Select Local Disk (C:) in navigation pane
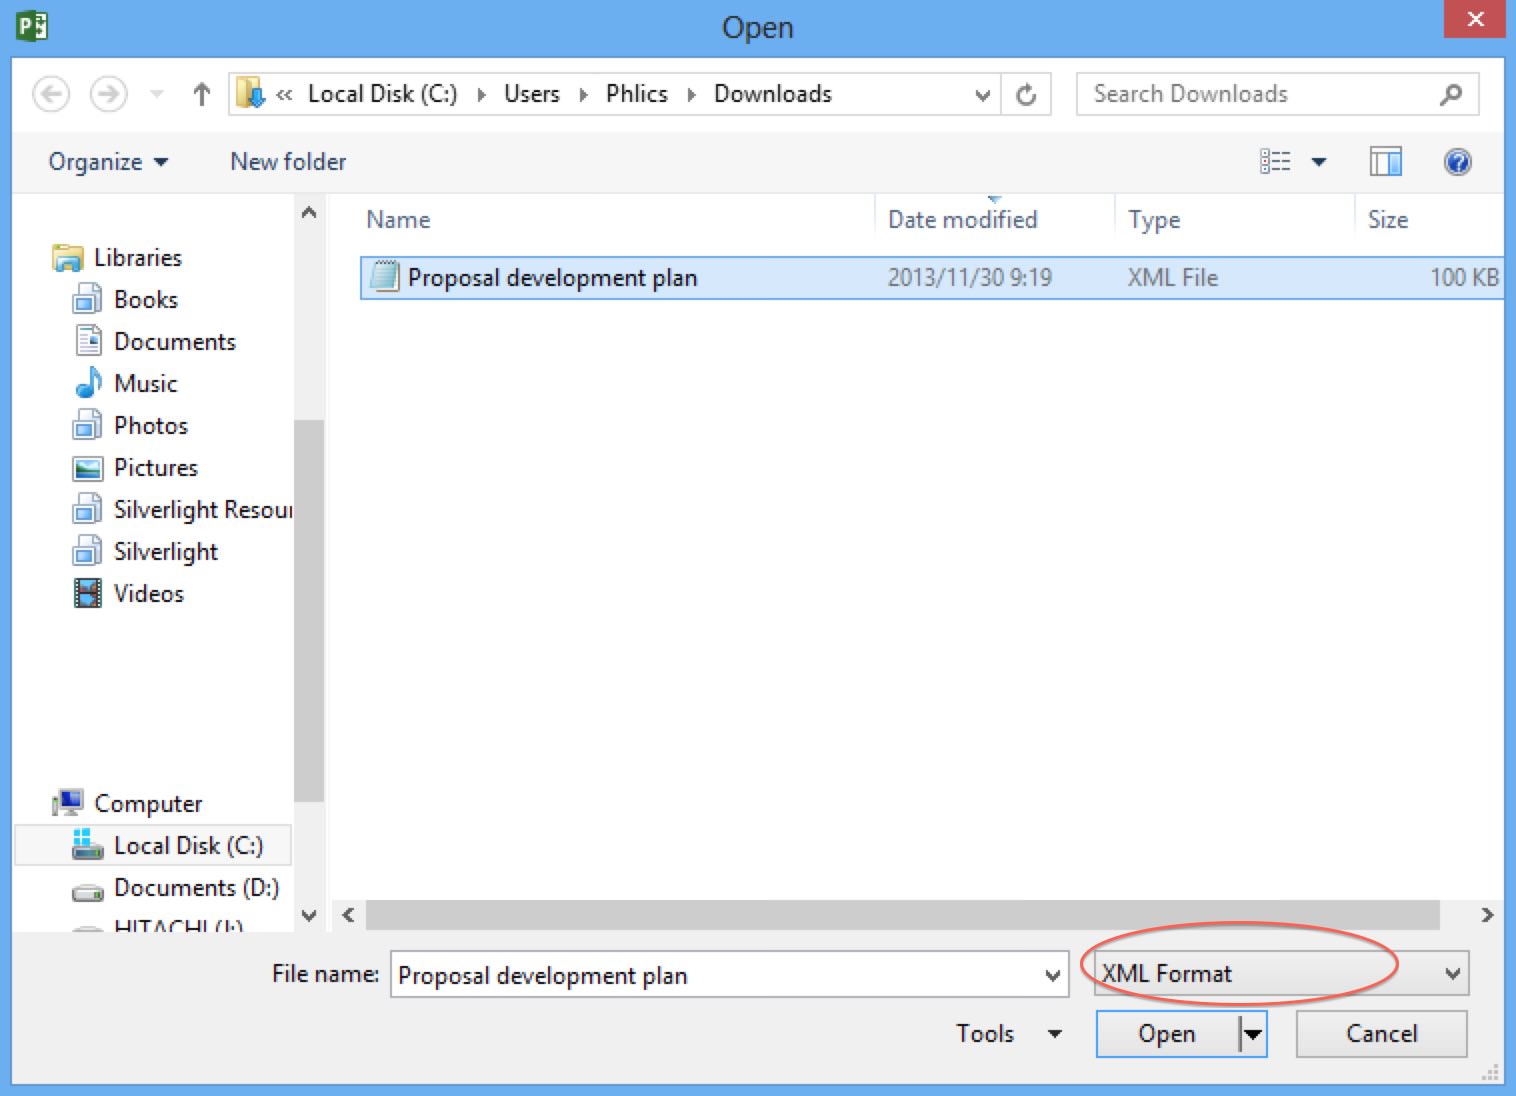 [x=188, y=846]
